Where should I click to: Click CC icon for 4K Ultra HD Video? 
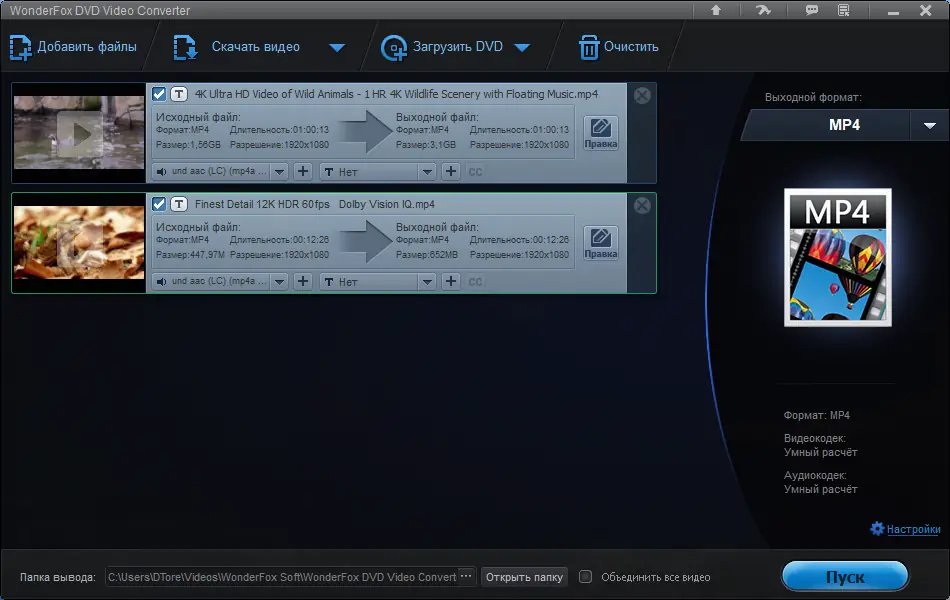(x=476, y=172)
